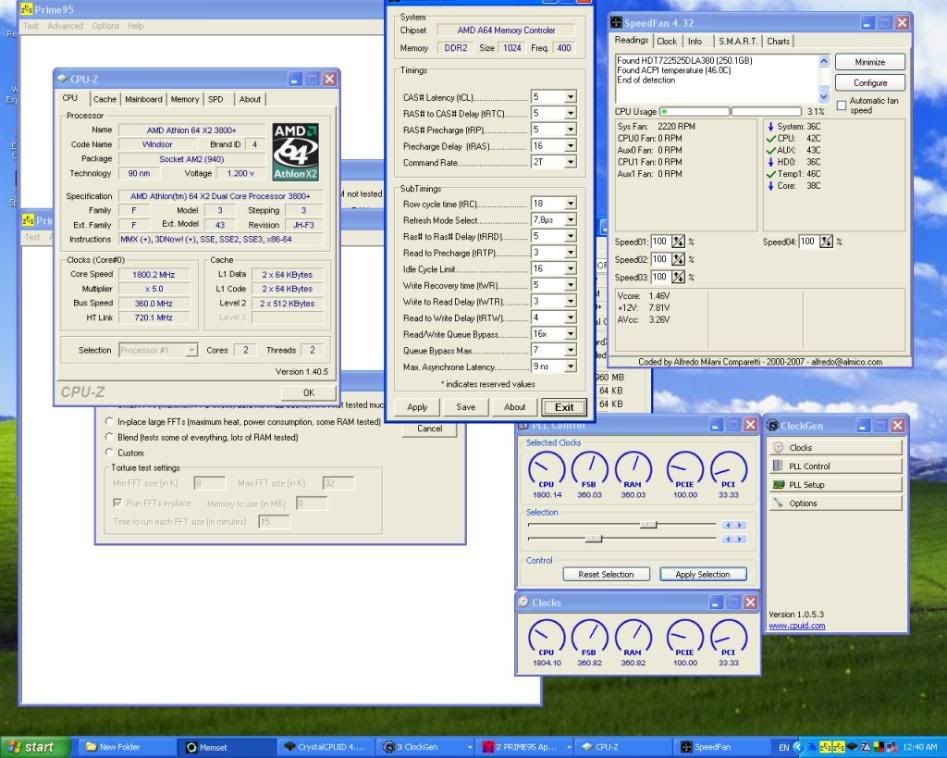The width and height of the screenshot is (947, 758).
Task: Open New Folder from the taskbar
Action: click(x=122, y=747)
